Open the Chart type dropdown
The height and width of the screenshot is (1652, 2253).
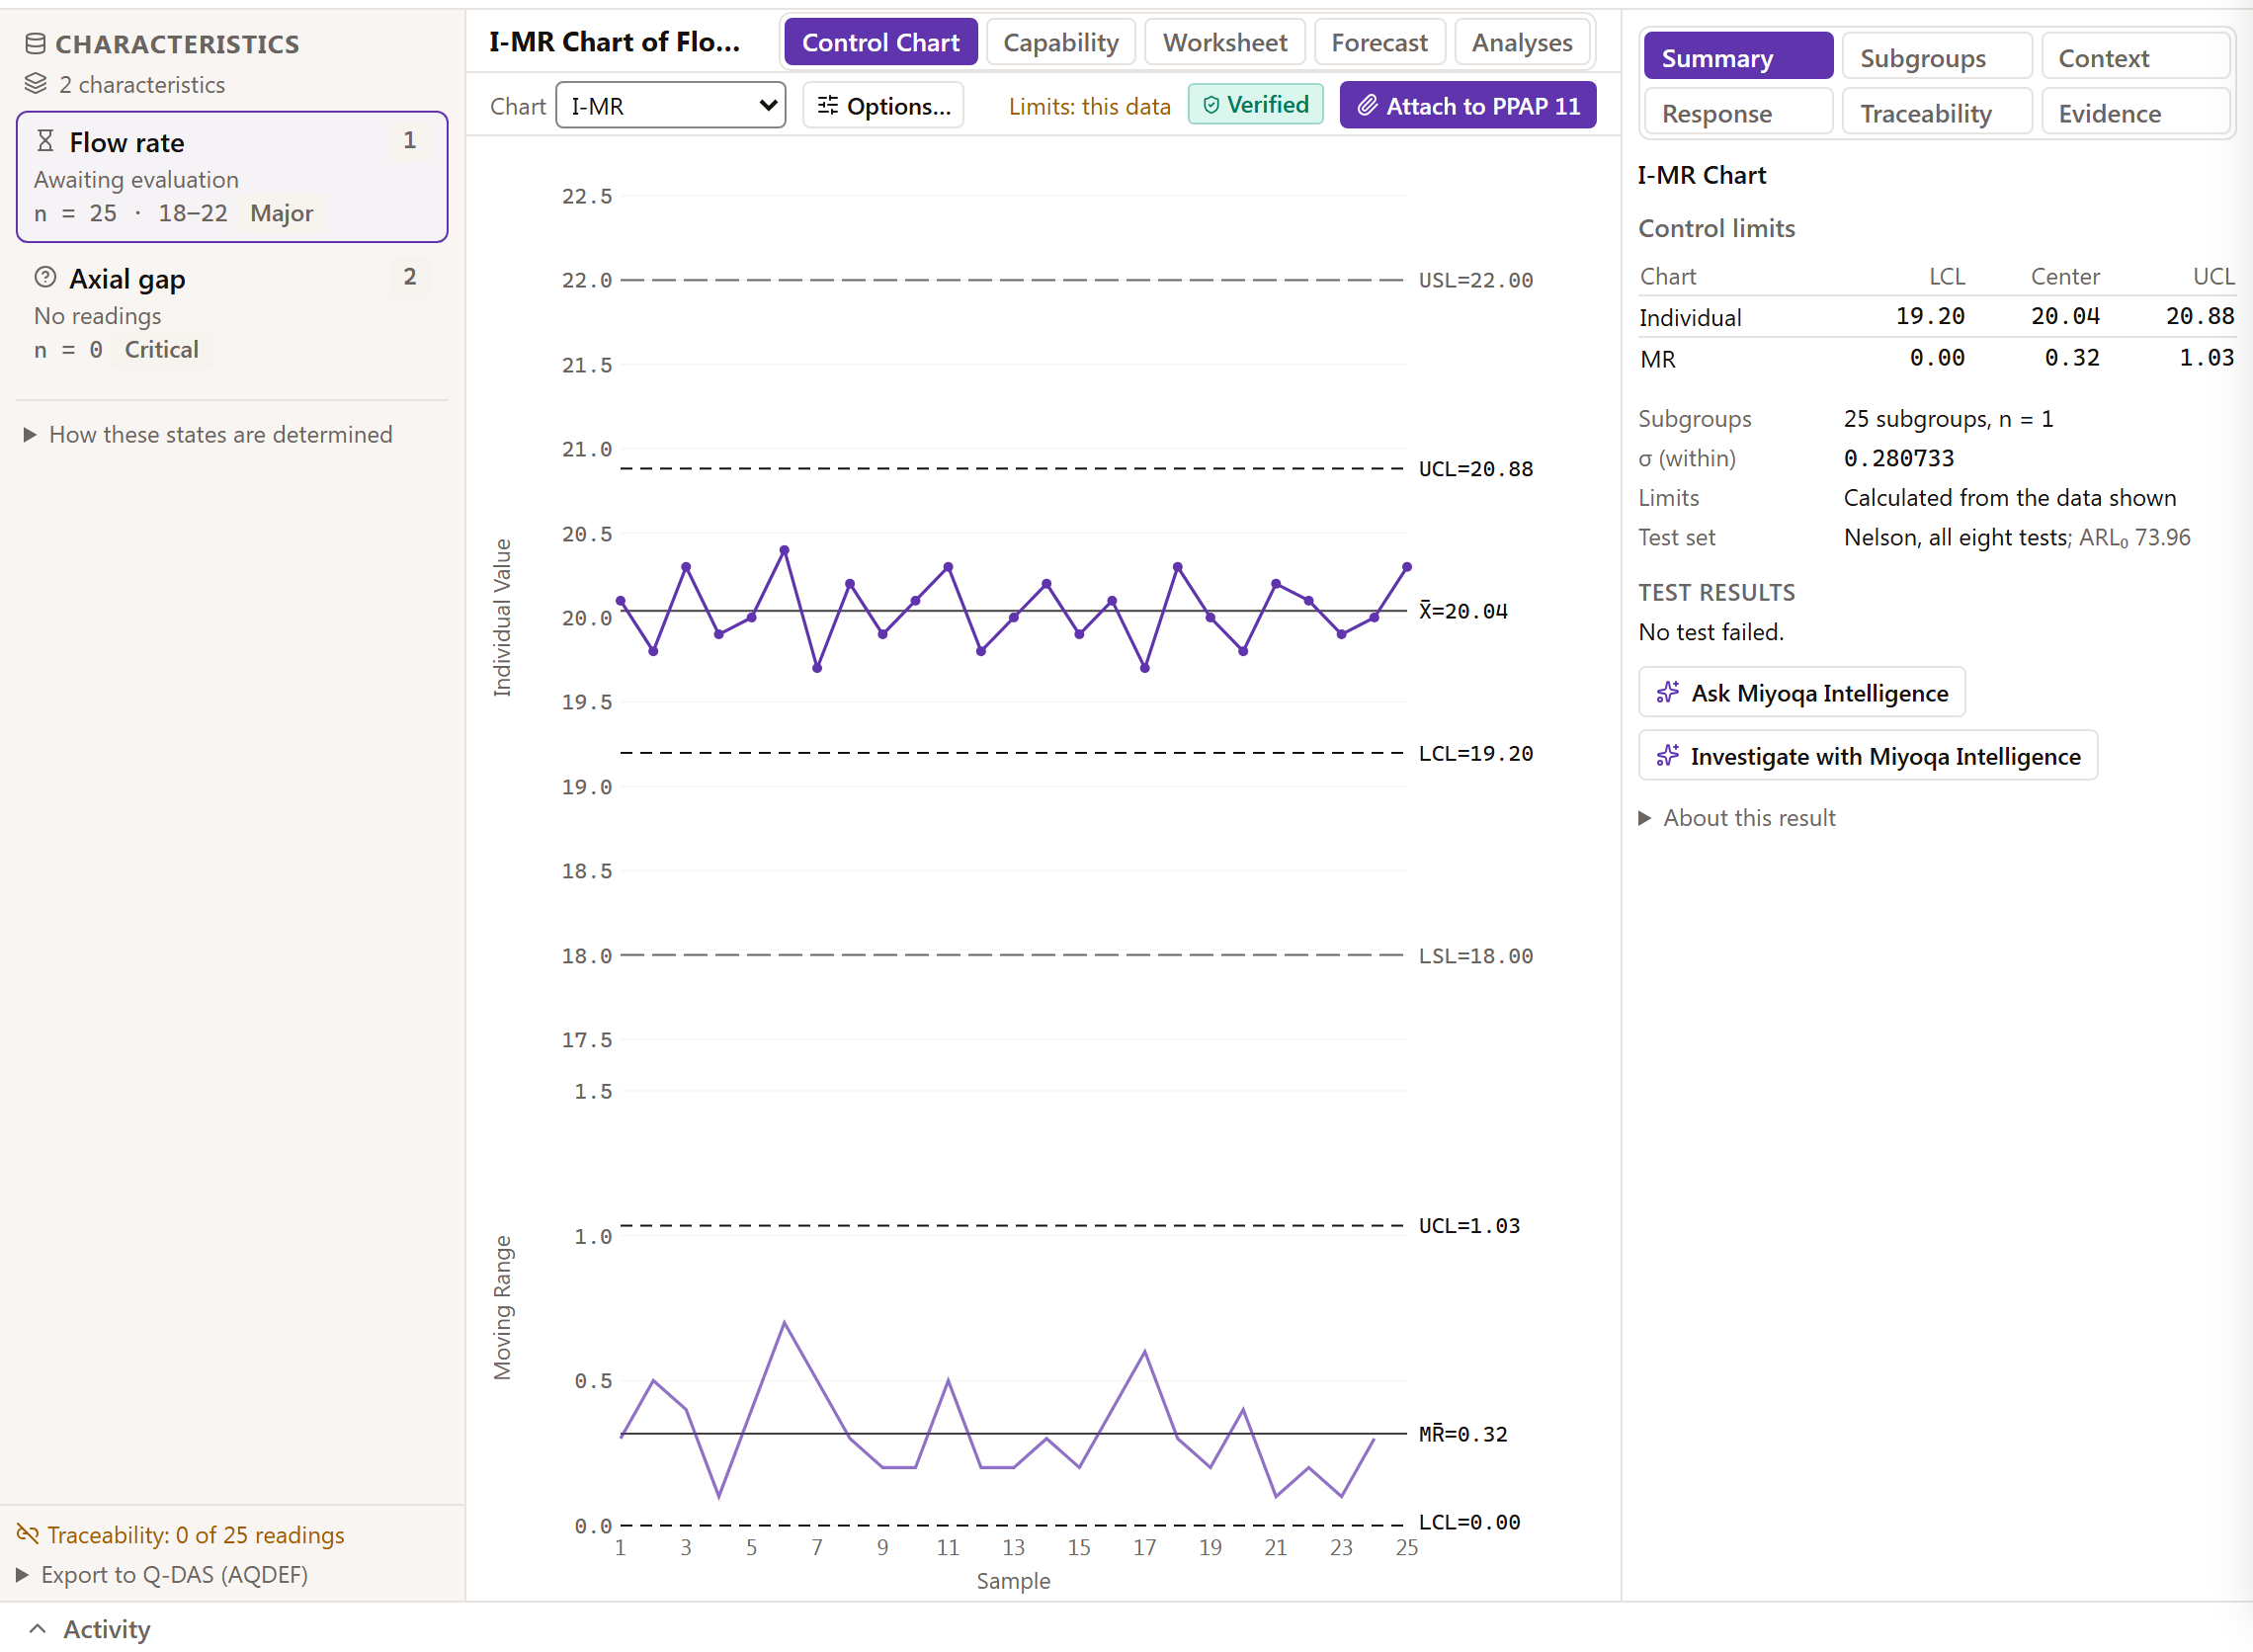click(670, 105)
